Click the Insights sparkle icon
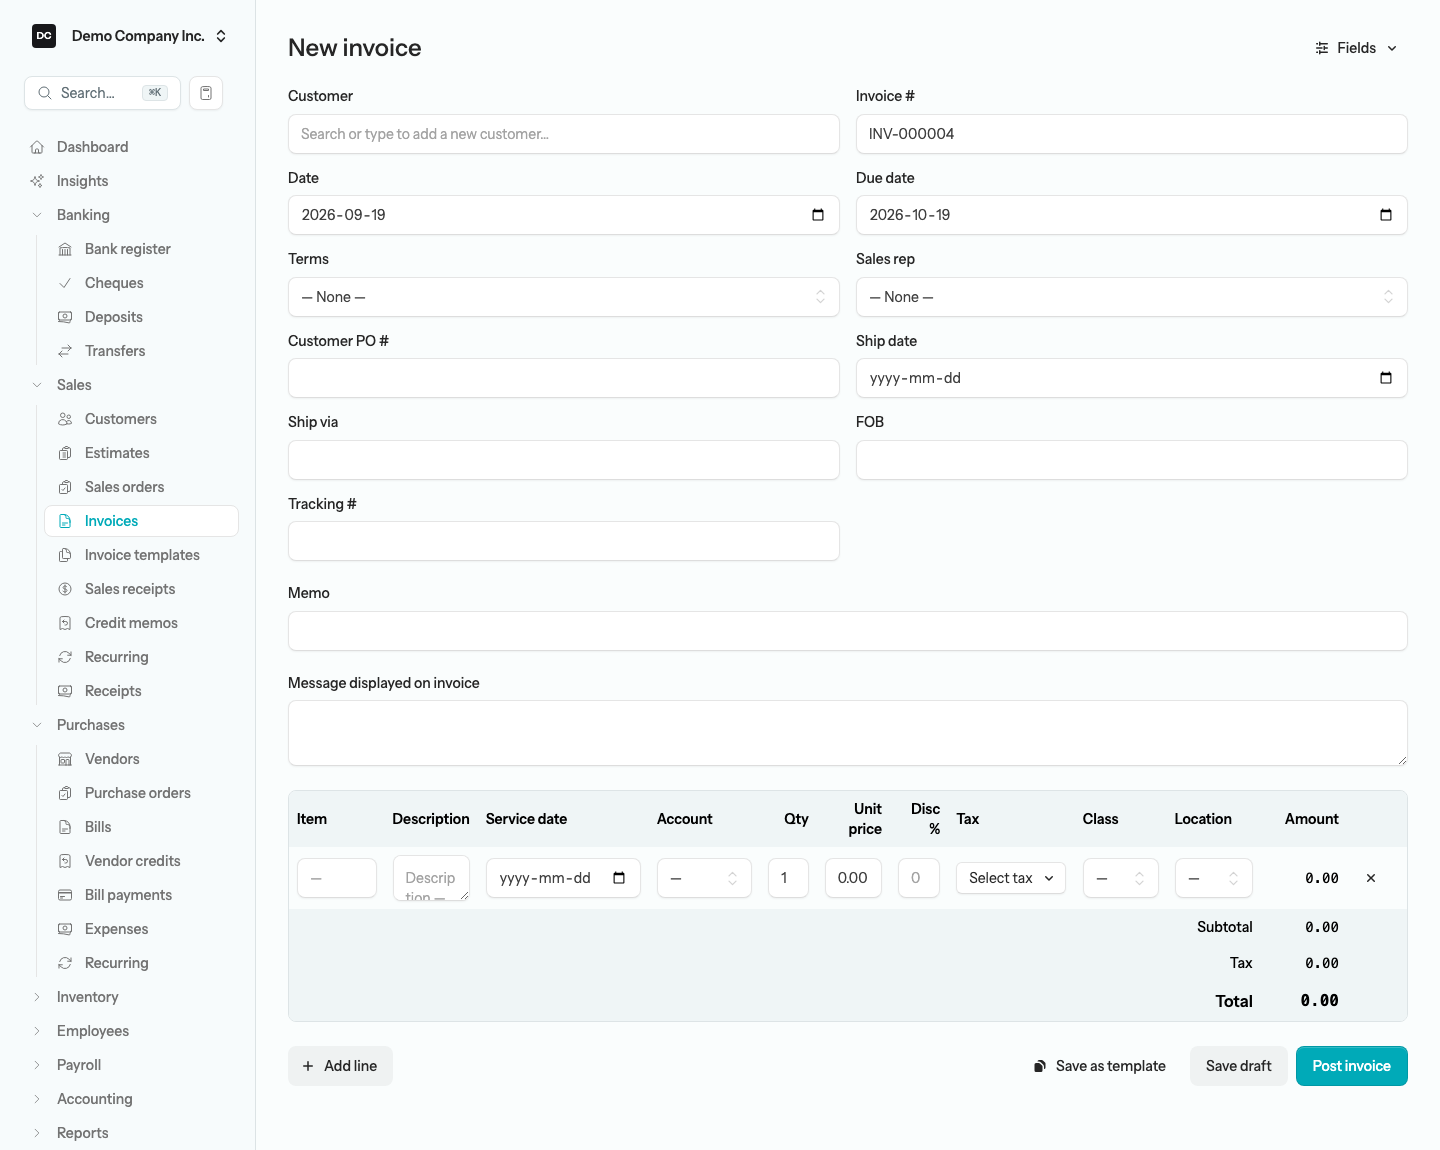 pyautogui.click(x=37, y=181)
